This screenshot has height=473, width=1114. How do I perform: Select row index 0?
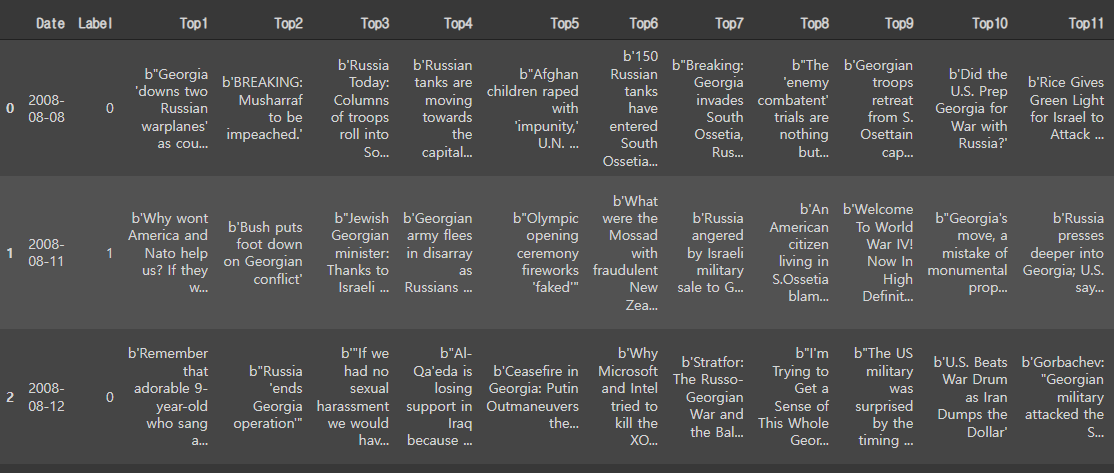[10, 108]
